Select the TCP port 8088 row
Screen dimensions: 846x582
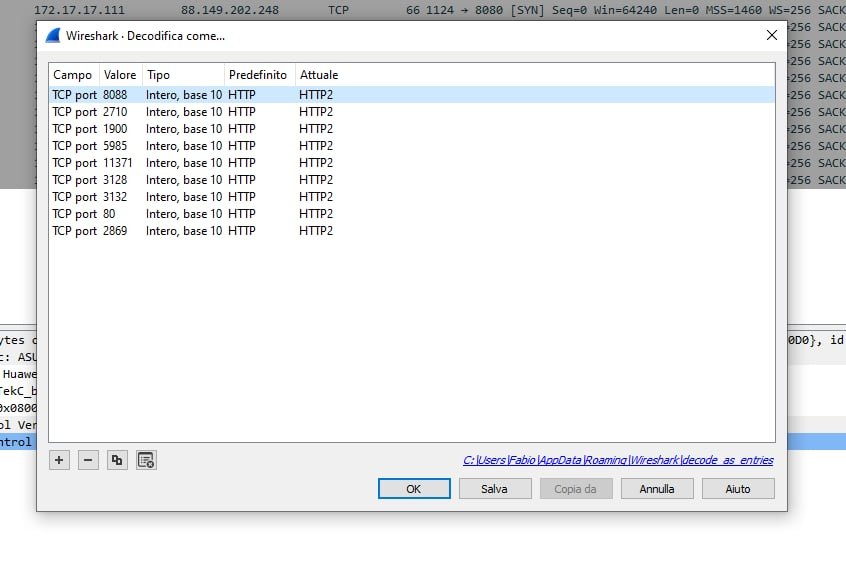pos(412,95)
